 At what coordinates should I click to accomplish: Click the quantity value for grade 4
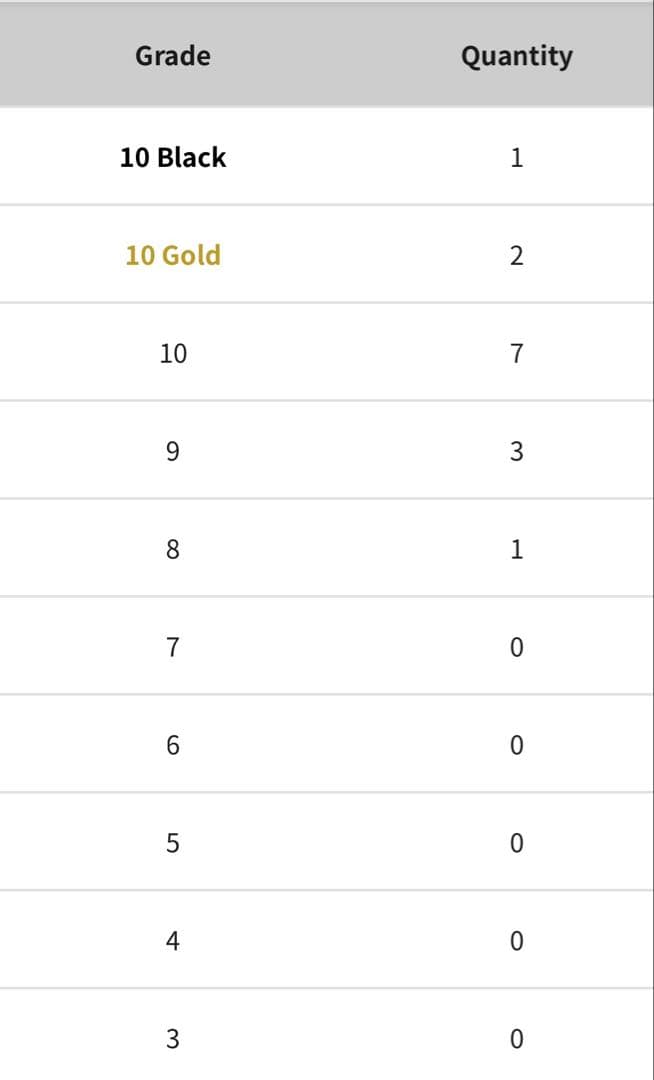click(516, 941)
